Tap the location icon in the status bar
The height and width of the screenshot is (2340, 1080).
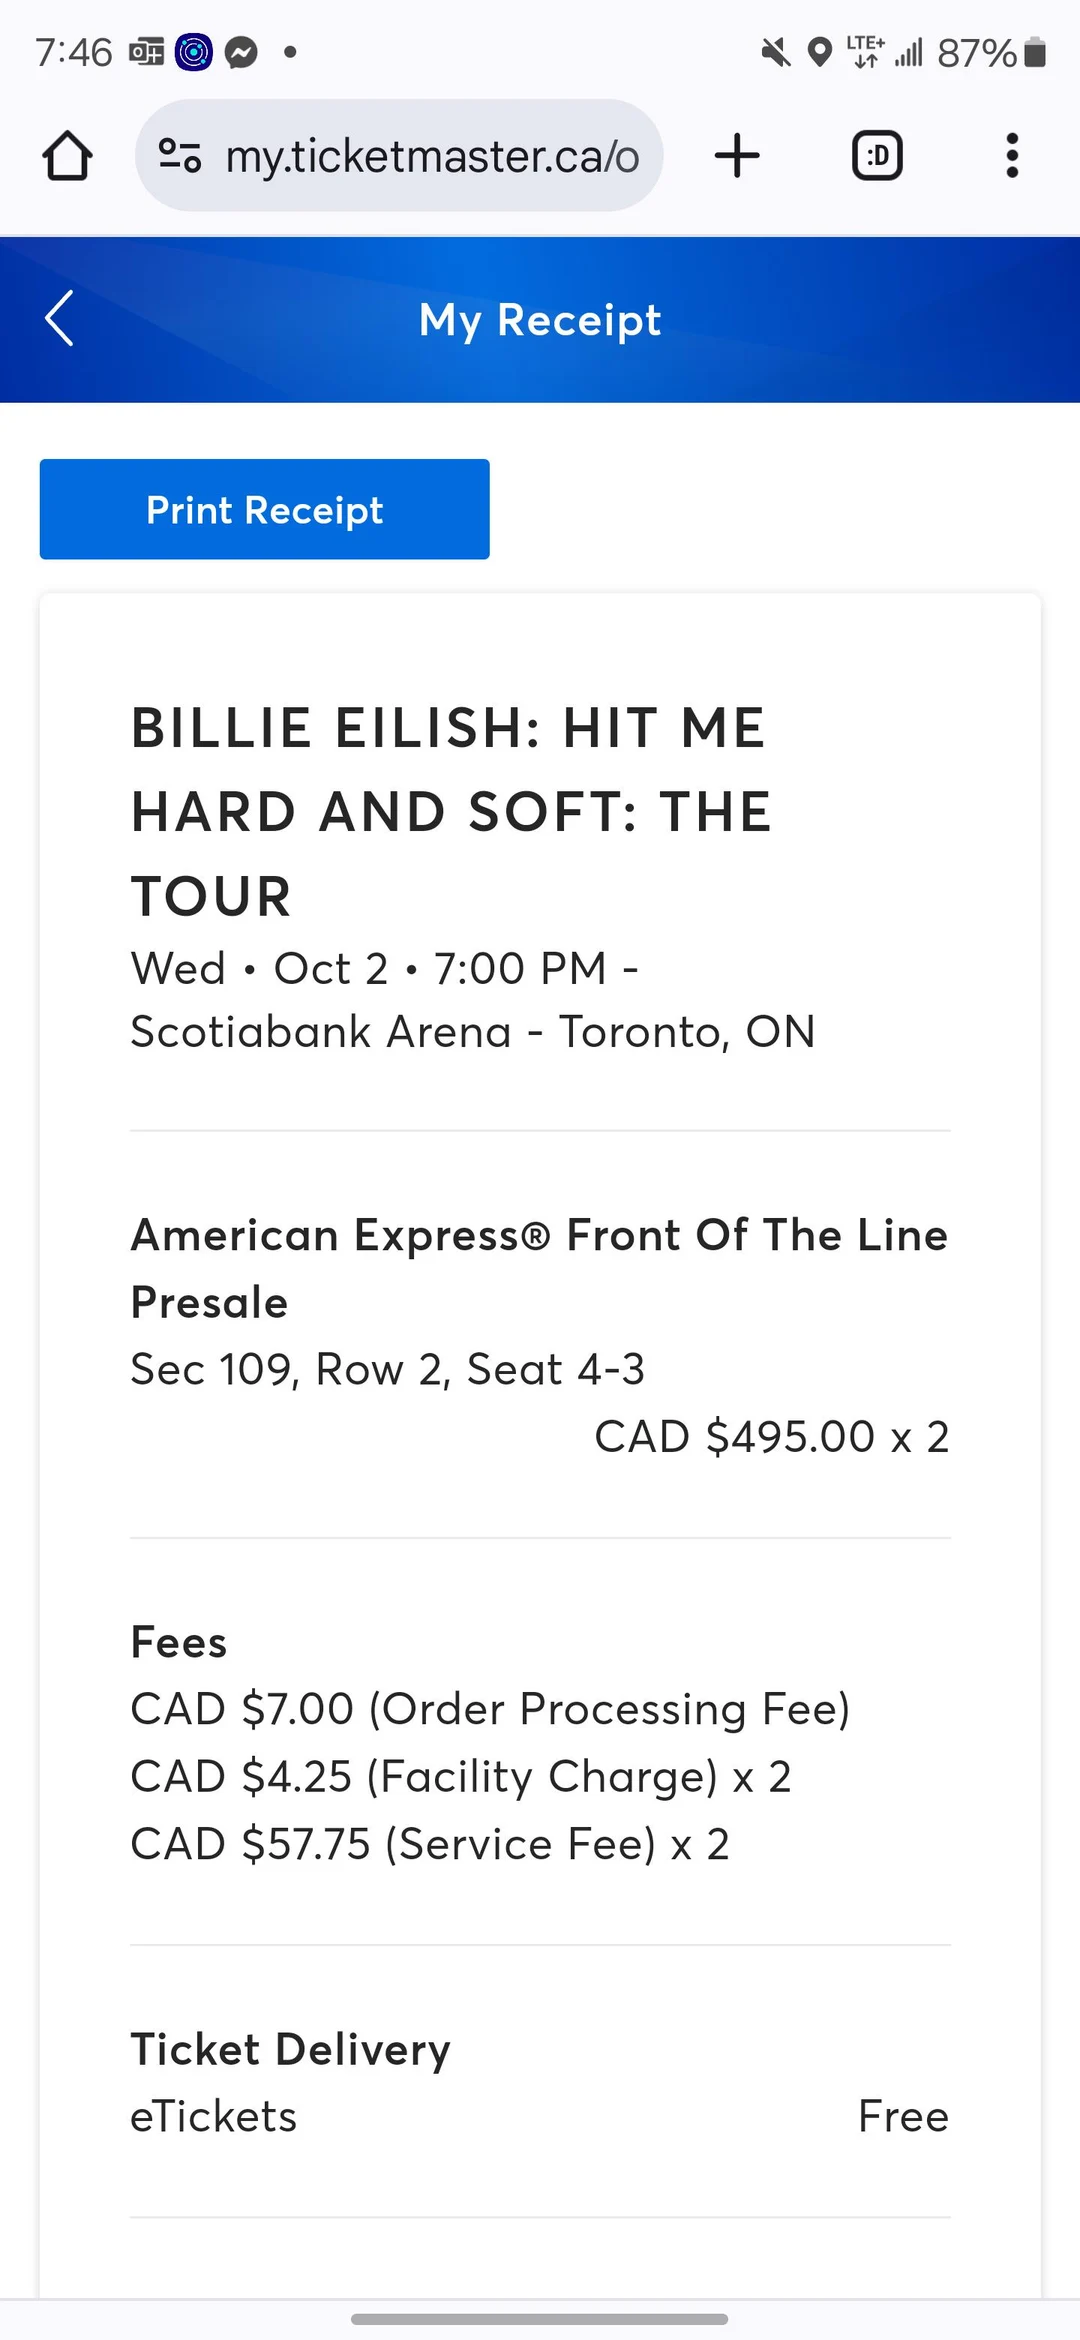tap(821, 53)
